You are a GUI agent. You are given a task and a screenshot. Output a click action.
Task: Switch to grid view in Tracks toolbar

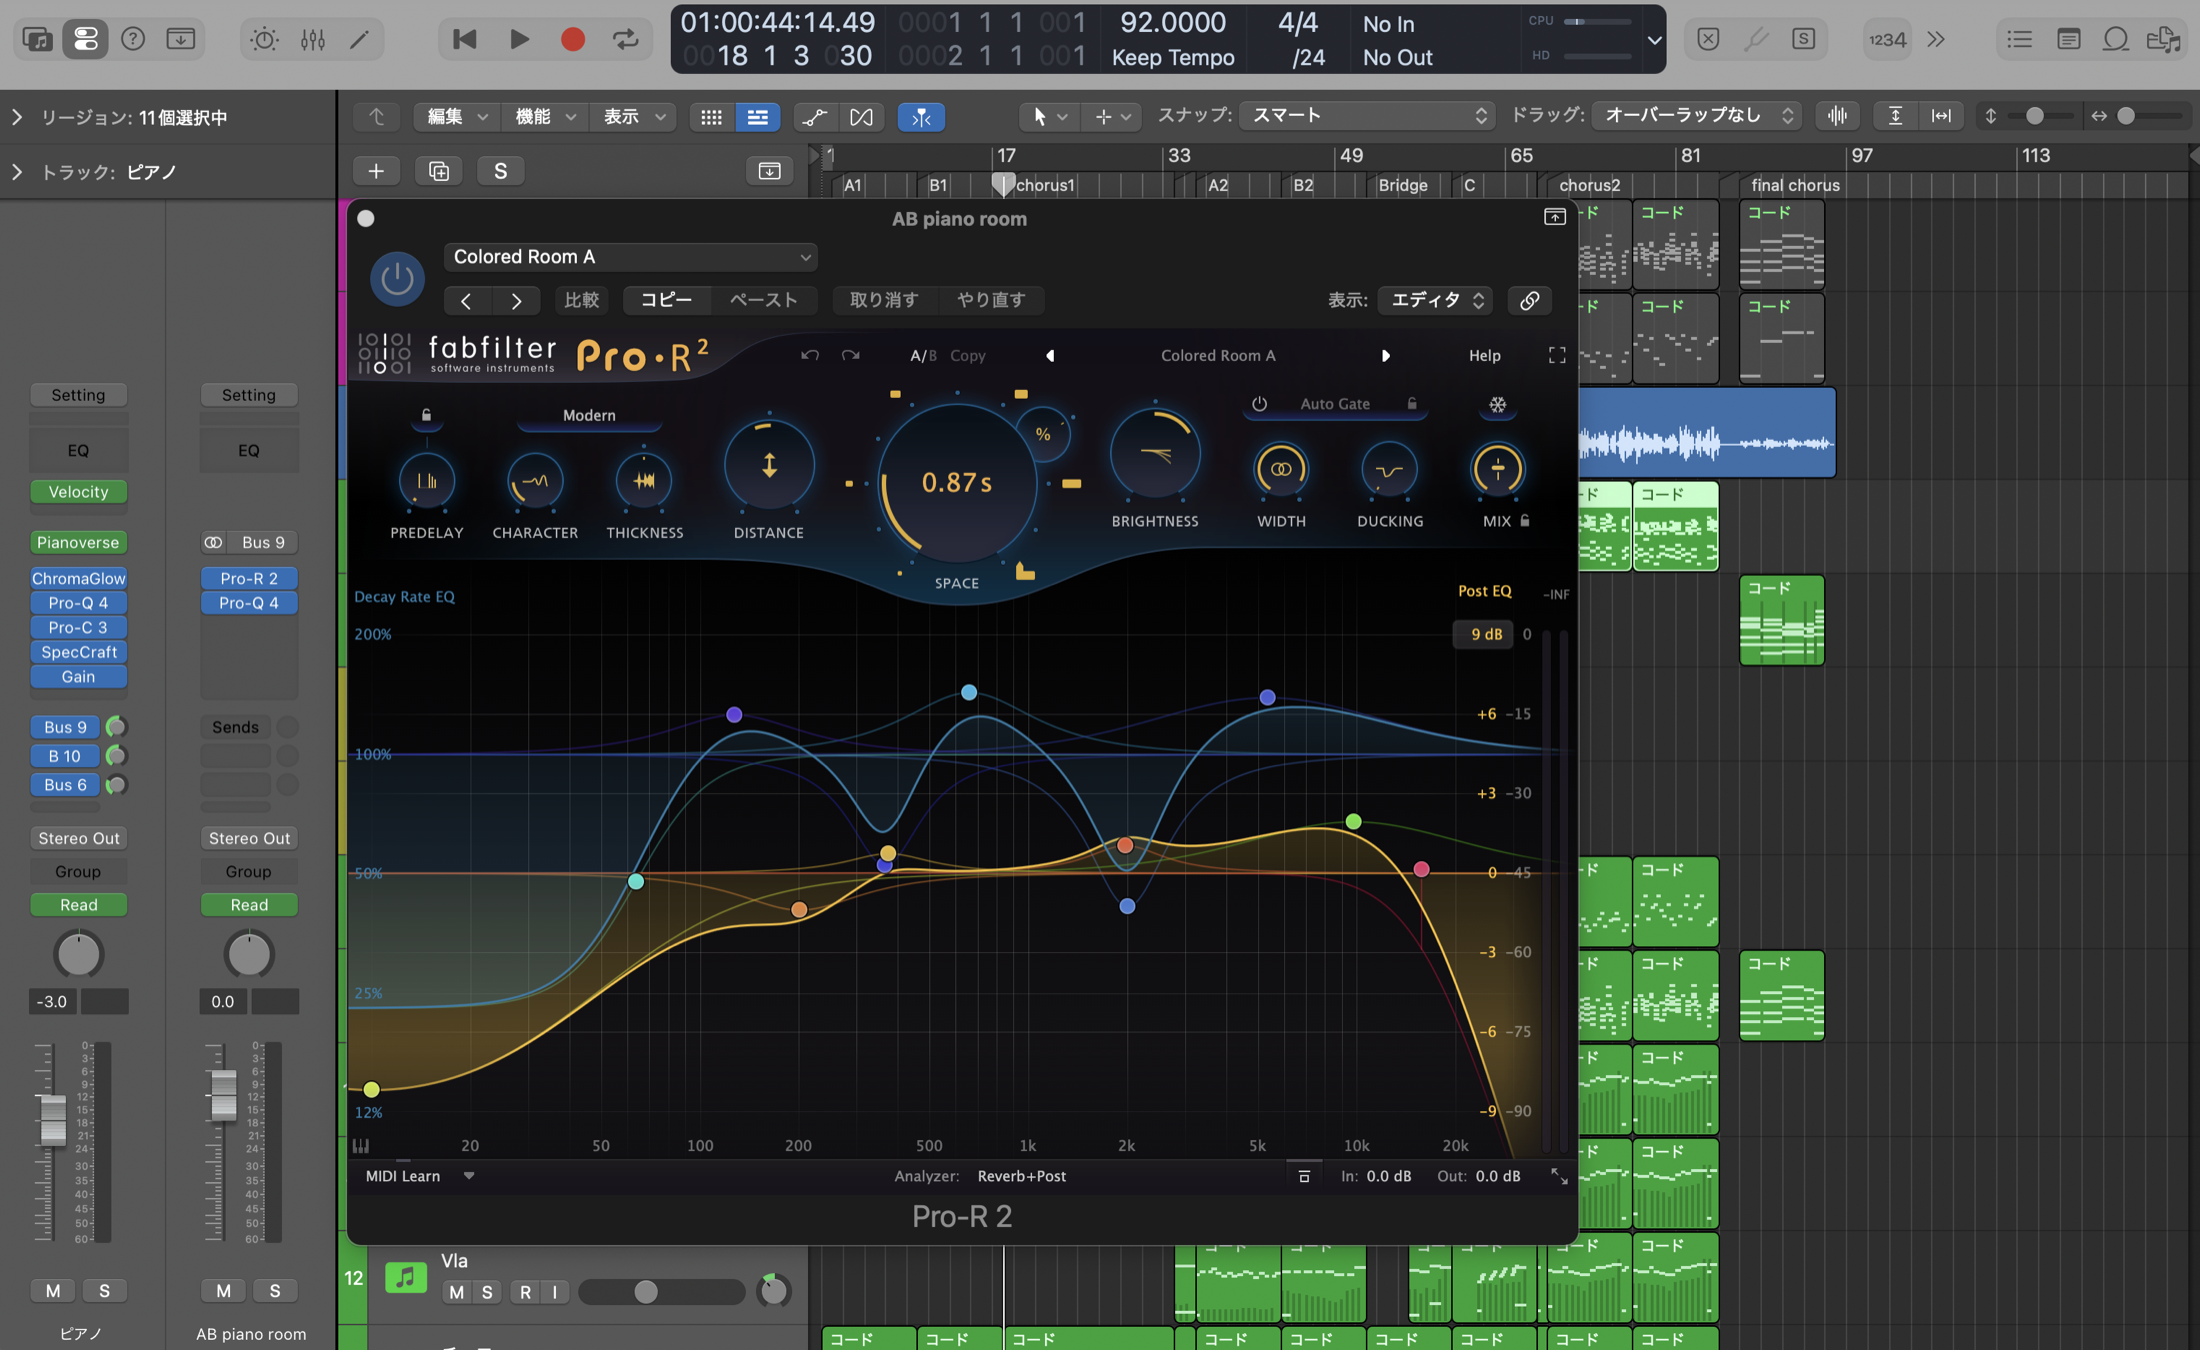[x=711, y=117]
